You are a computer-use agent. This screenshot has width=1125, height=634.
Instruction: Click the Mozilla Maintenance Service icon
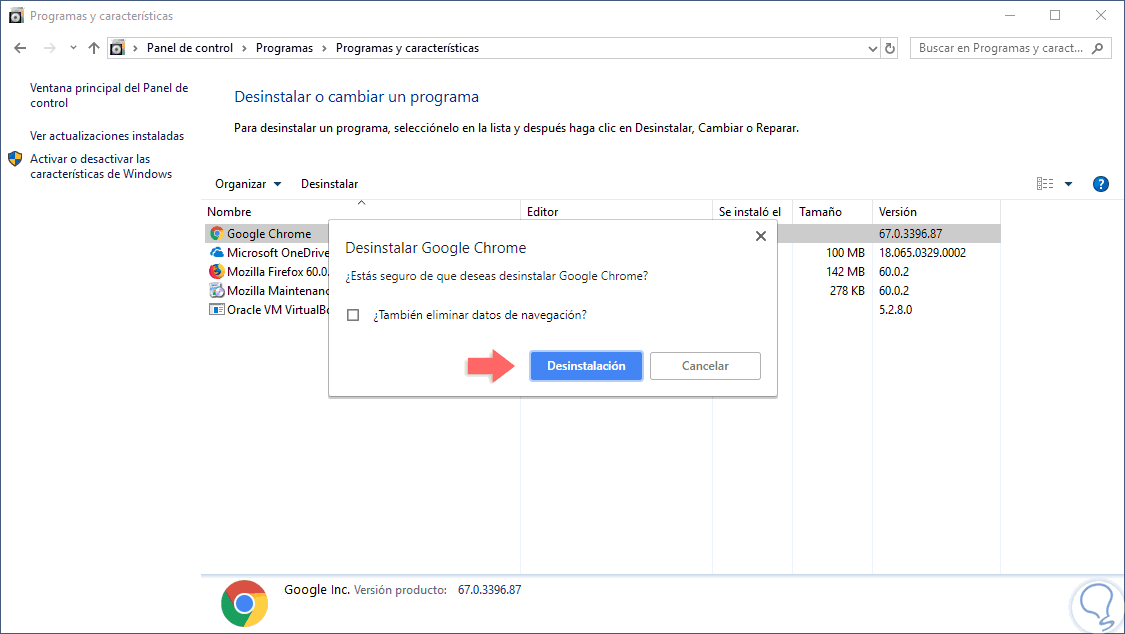[x=217, y=290]
